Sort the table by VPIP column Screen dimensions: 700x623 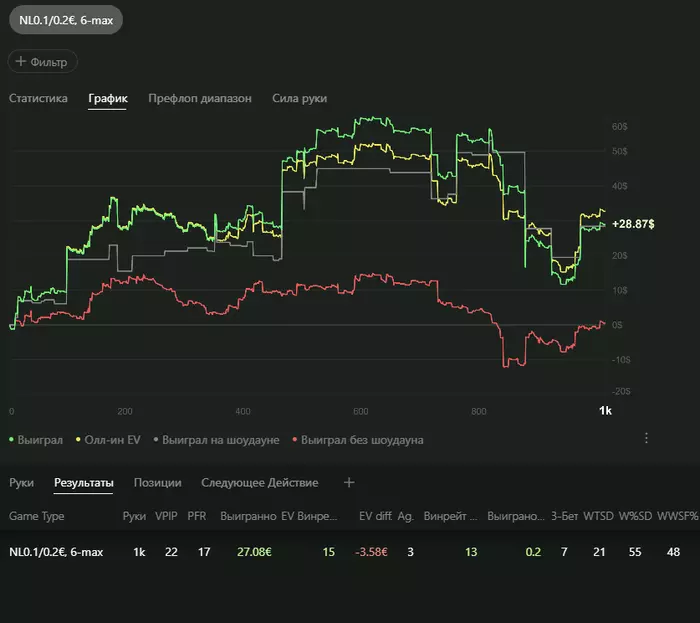click(x=166, y=516)
